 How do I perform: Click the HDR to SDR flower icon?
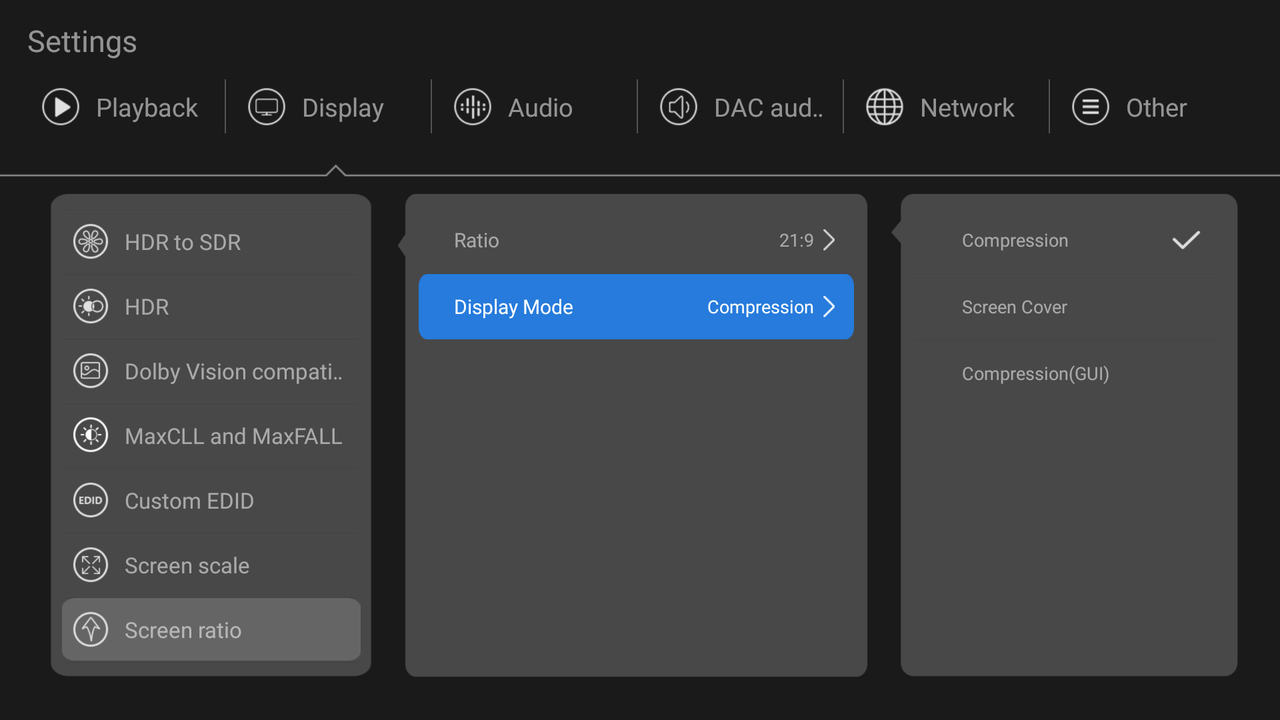click(91, 242)
